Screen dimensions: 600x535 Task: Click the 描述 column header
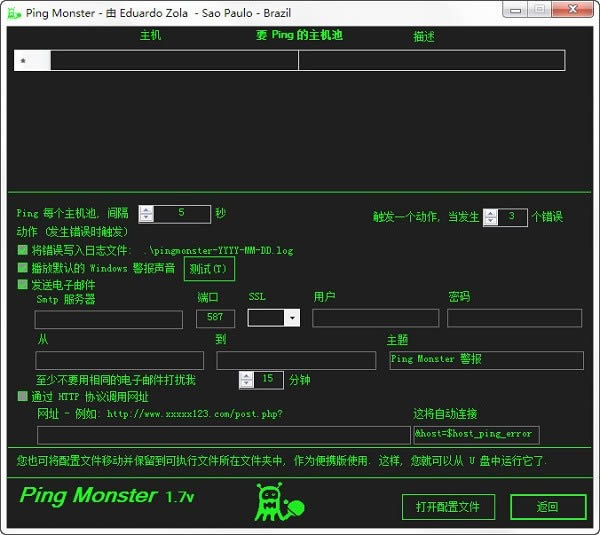pyautogui.click(x=424, y=37)
